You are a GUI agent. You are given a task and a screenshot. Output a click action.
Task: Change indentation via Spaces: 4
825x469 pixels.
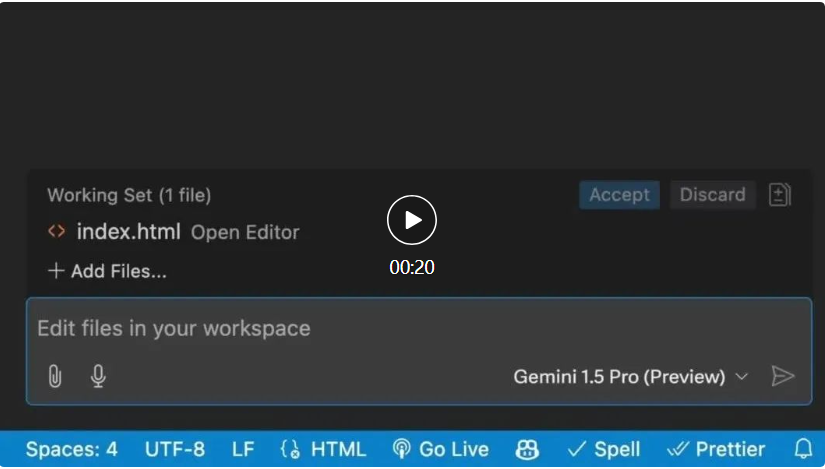coord(72,449)
